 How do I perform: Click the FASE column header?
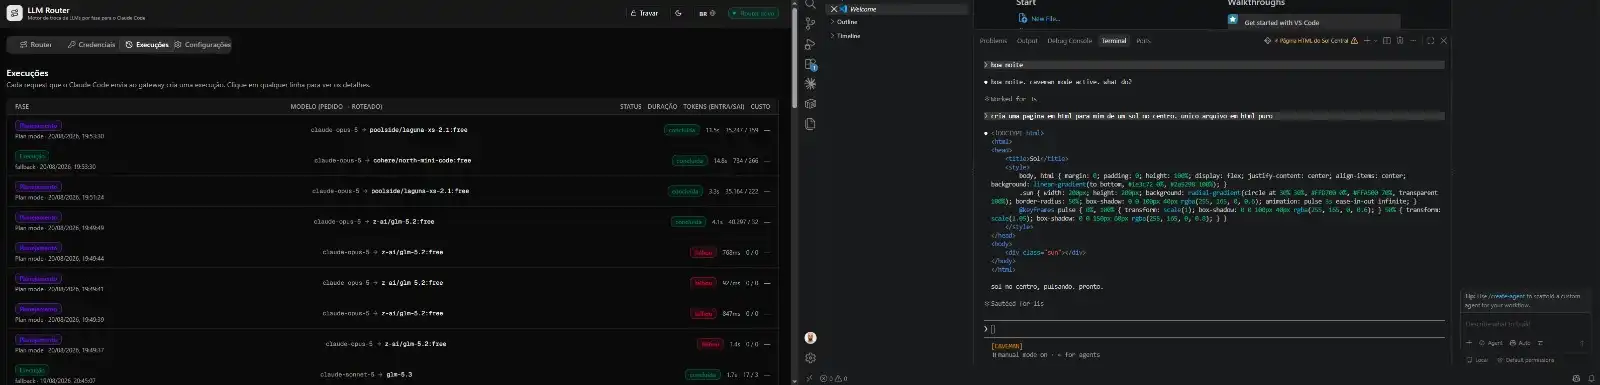coord(22,106)
